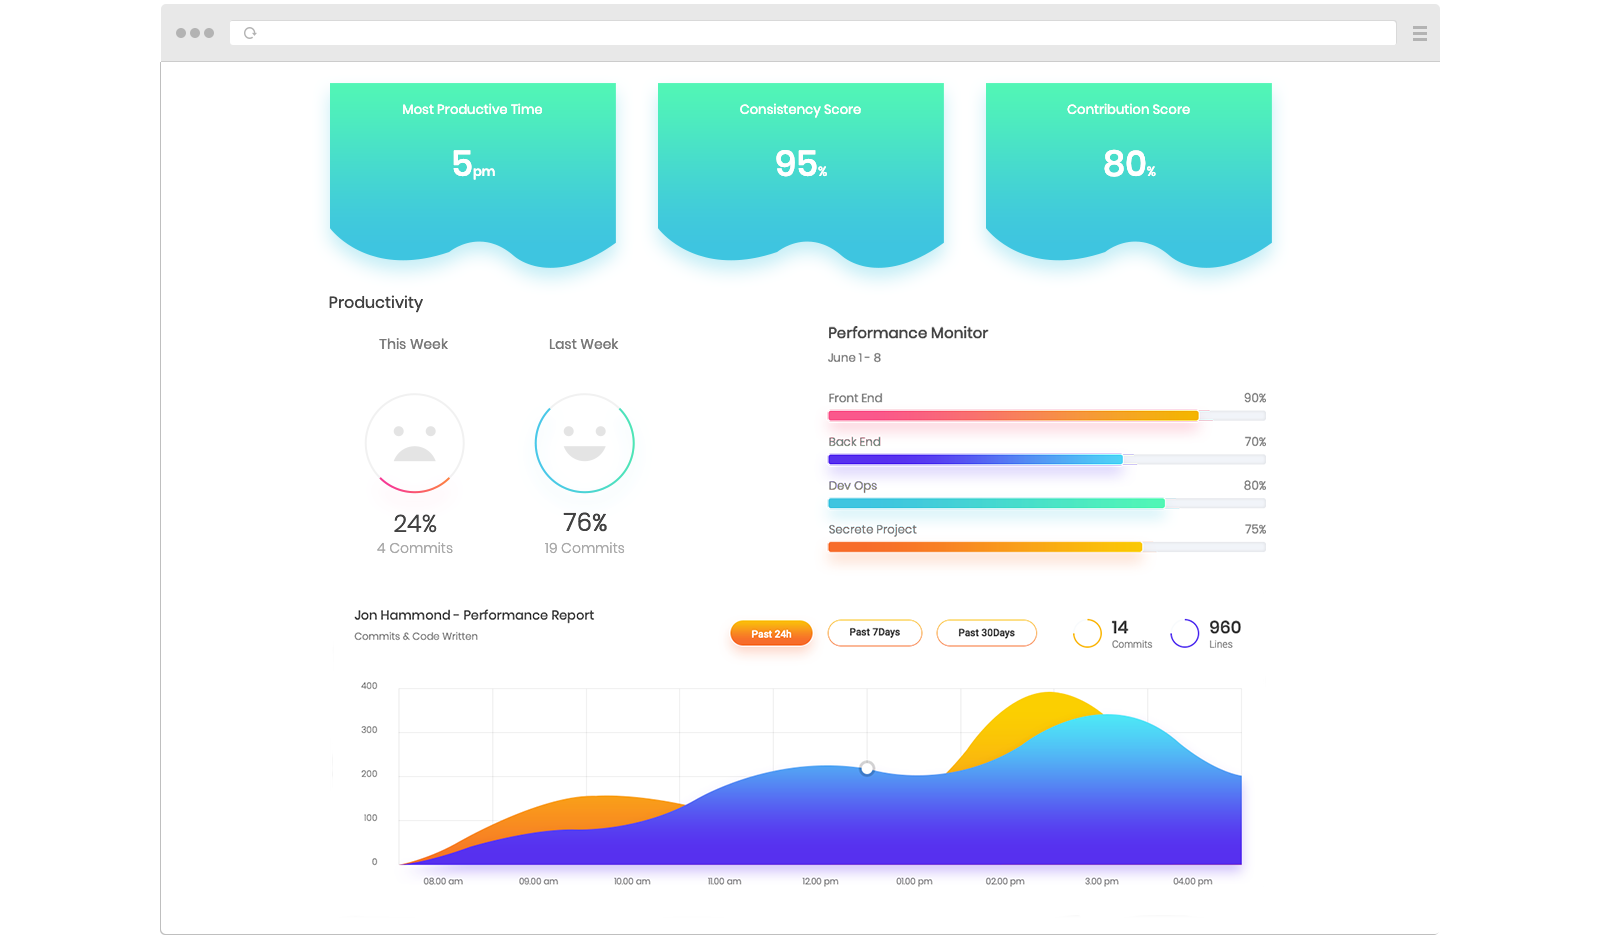The width and height of the screenshot is (1600, 938).
Task: Click the happy face icon under Last Week
Action: click(x=584, y=442)
